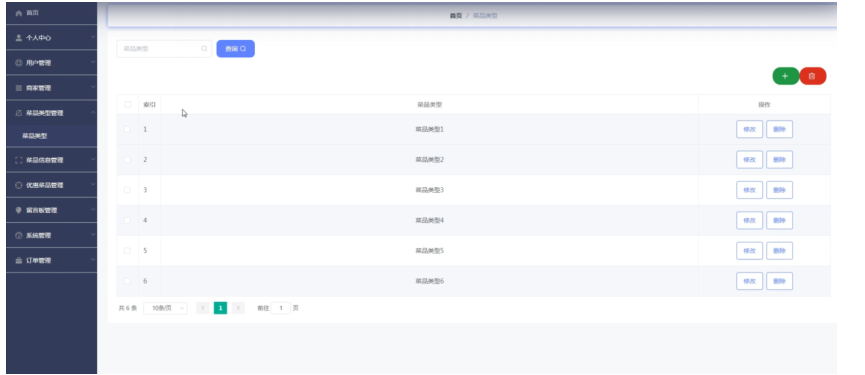This screenshot has height=375, width=865.
Task: Click 修改 for 菜品类型6 row
Action: coord(749,281)
